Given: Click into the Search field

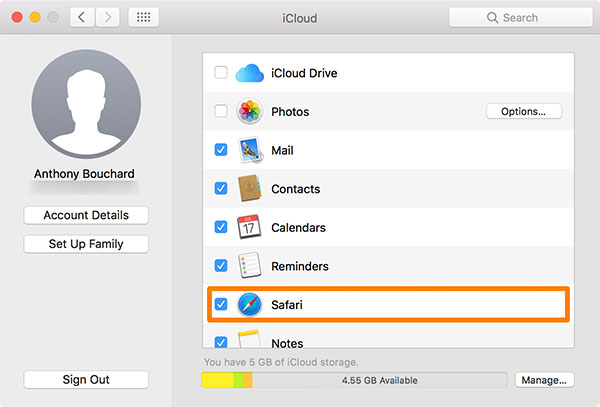Looking at the screenshot, I should 520,18.
